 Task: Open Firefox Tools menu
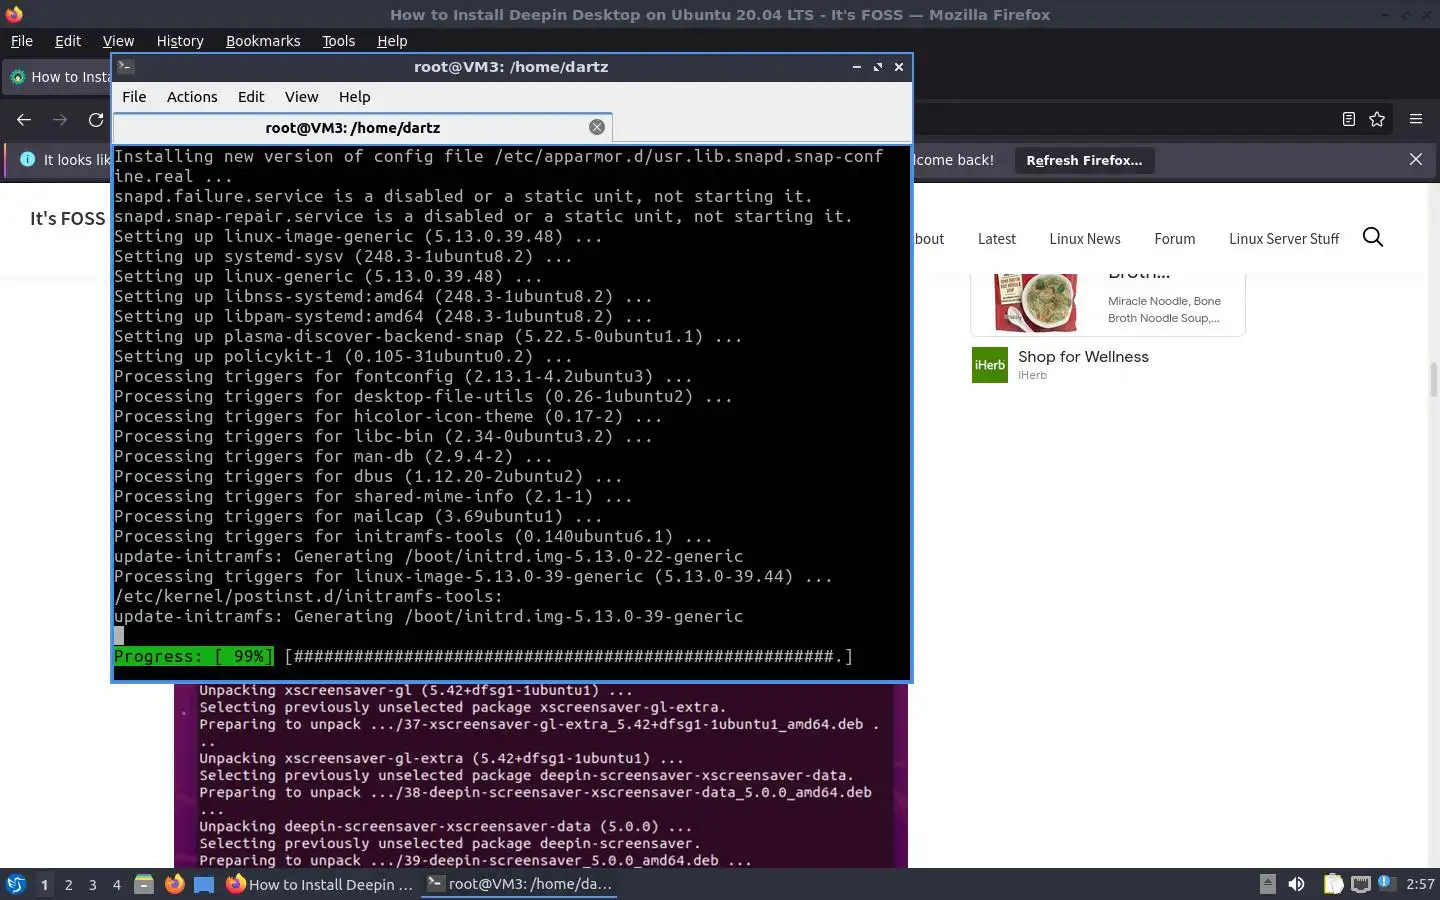coord(338,41)
